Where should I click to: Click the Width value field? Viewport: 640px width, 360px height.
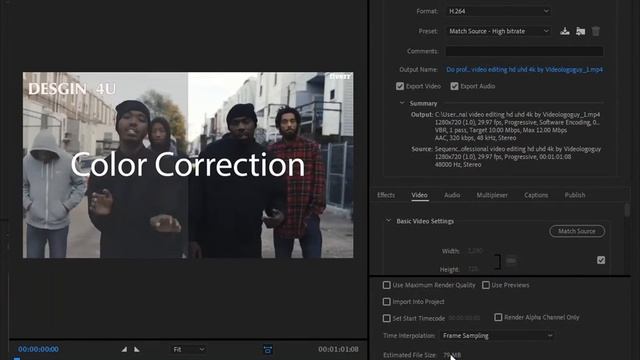[475, 251]
